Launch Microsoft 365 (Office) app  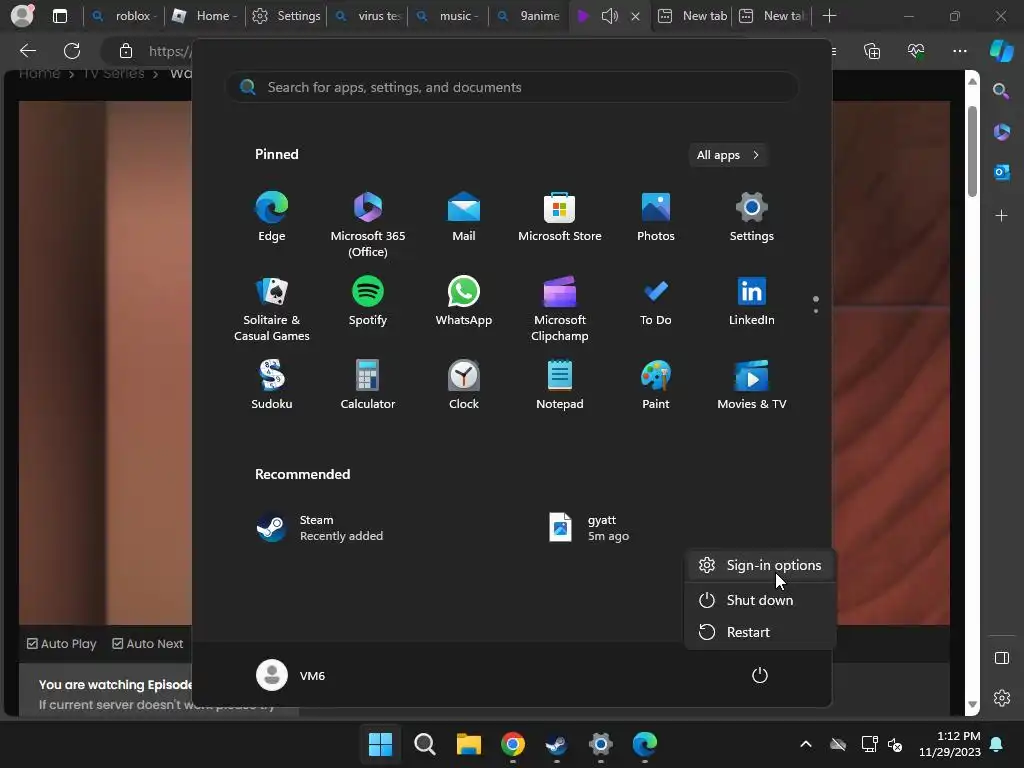(368, 225)
